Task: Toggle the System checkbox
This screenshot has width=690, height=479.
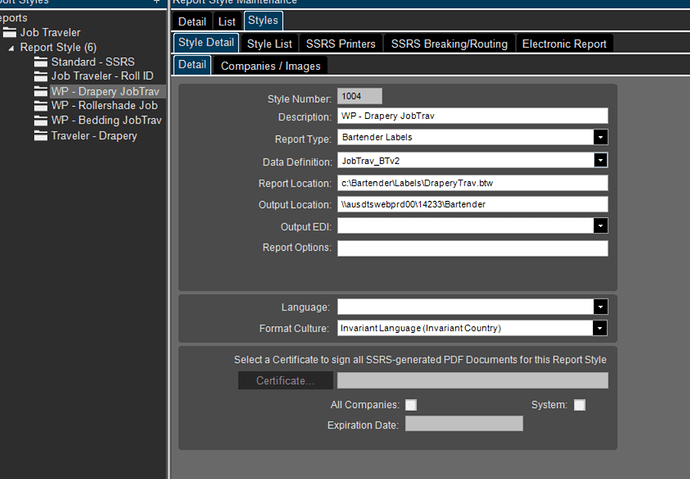Action: [580, 405]
